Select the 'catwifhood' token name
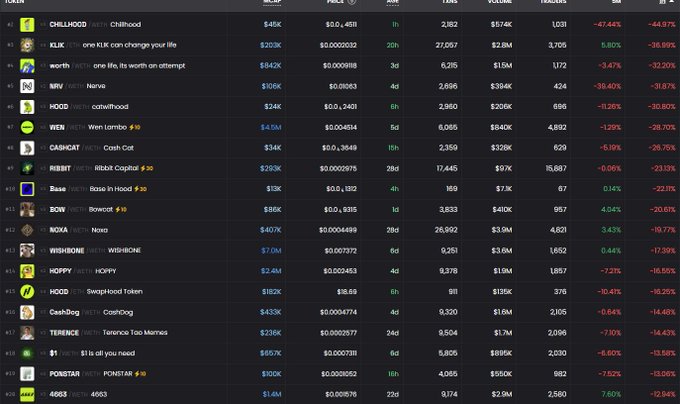 [110, 107]
